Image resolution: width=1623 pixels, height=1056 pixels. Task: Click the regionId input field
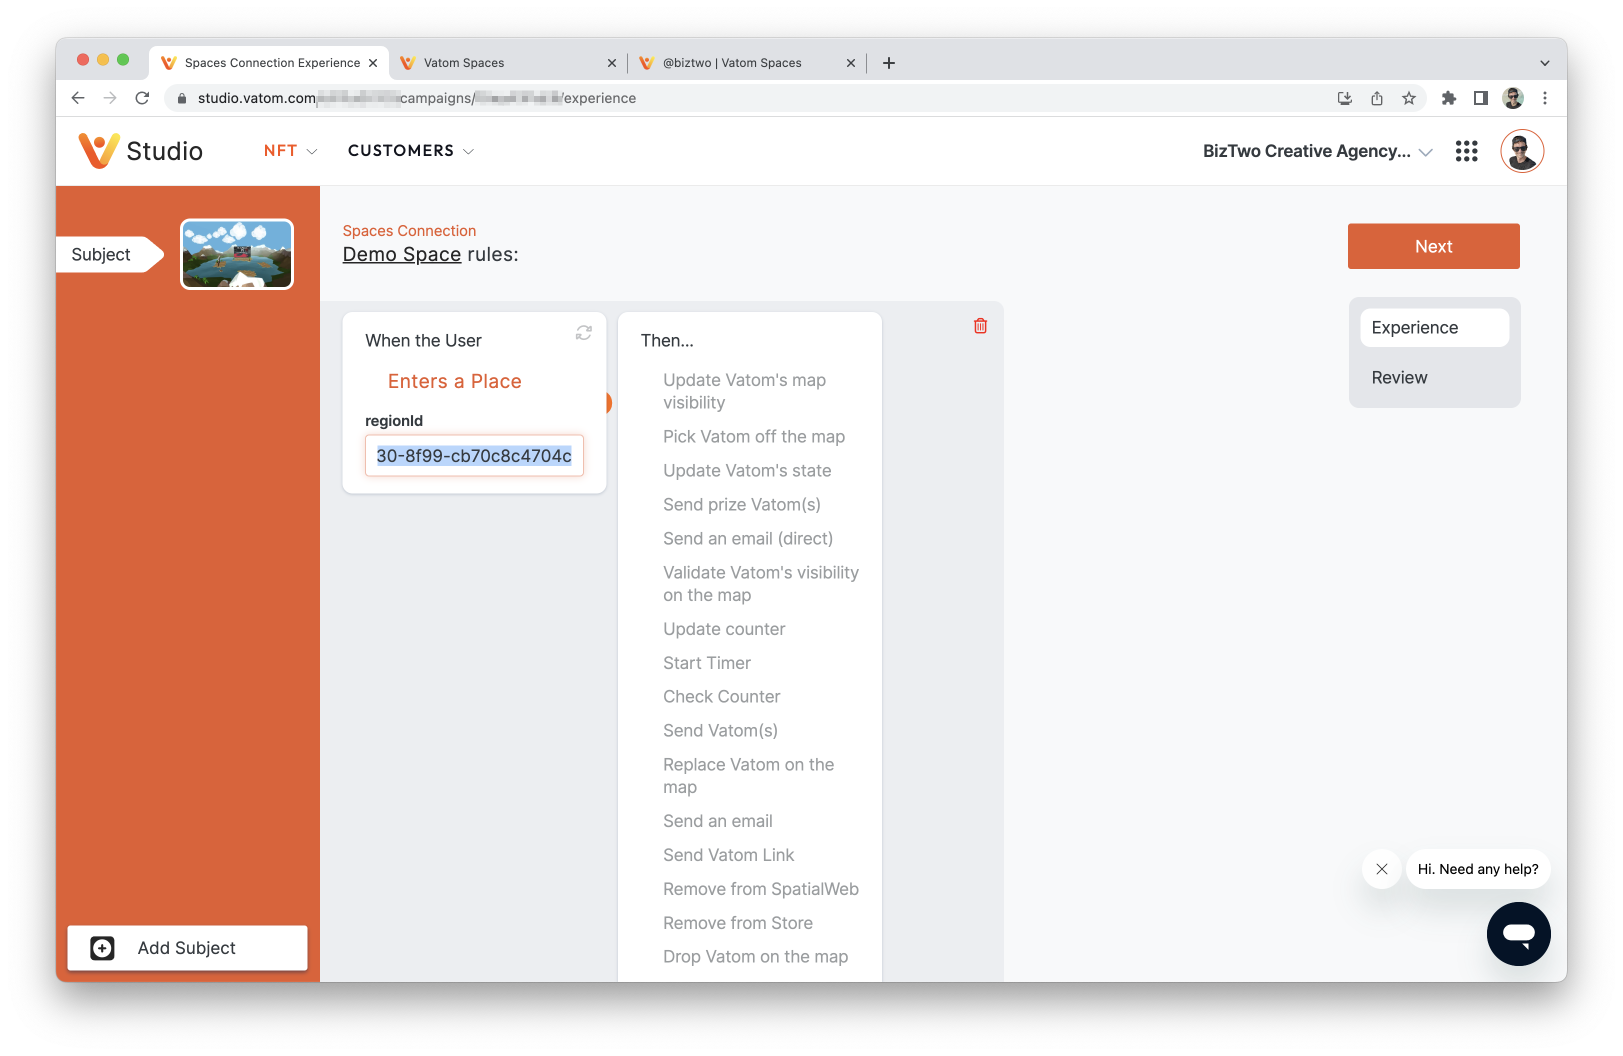click(x=474, y=456)
